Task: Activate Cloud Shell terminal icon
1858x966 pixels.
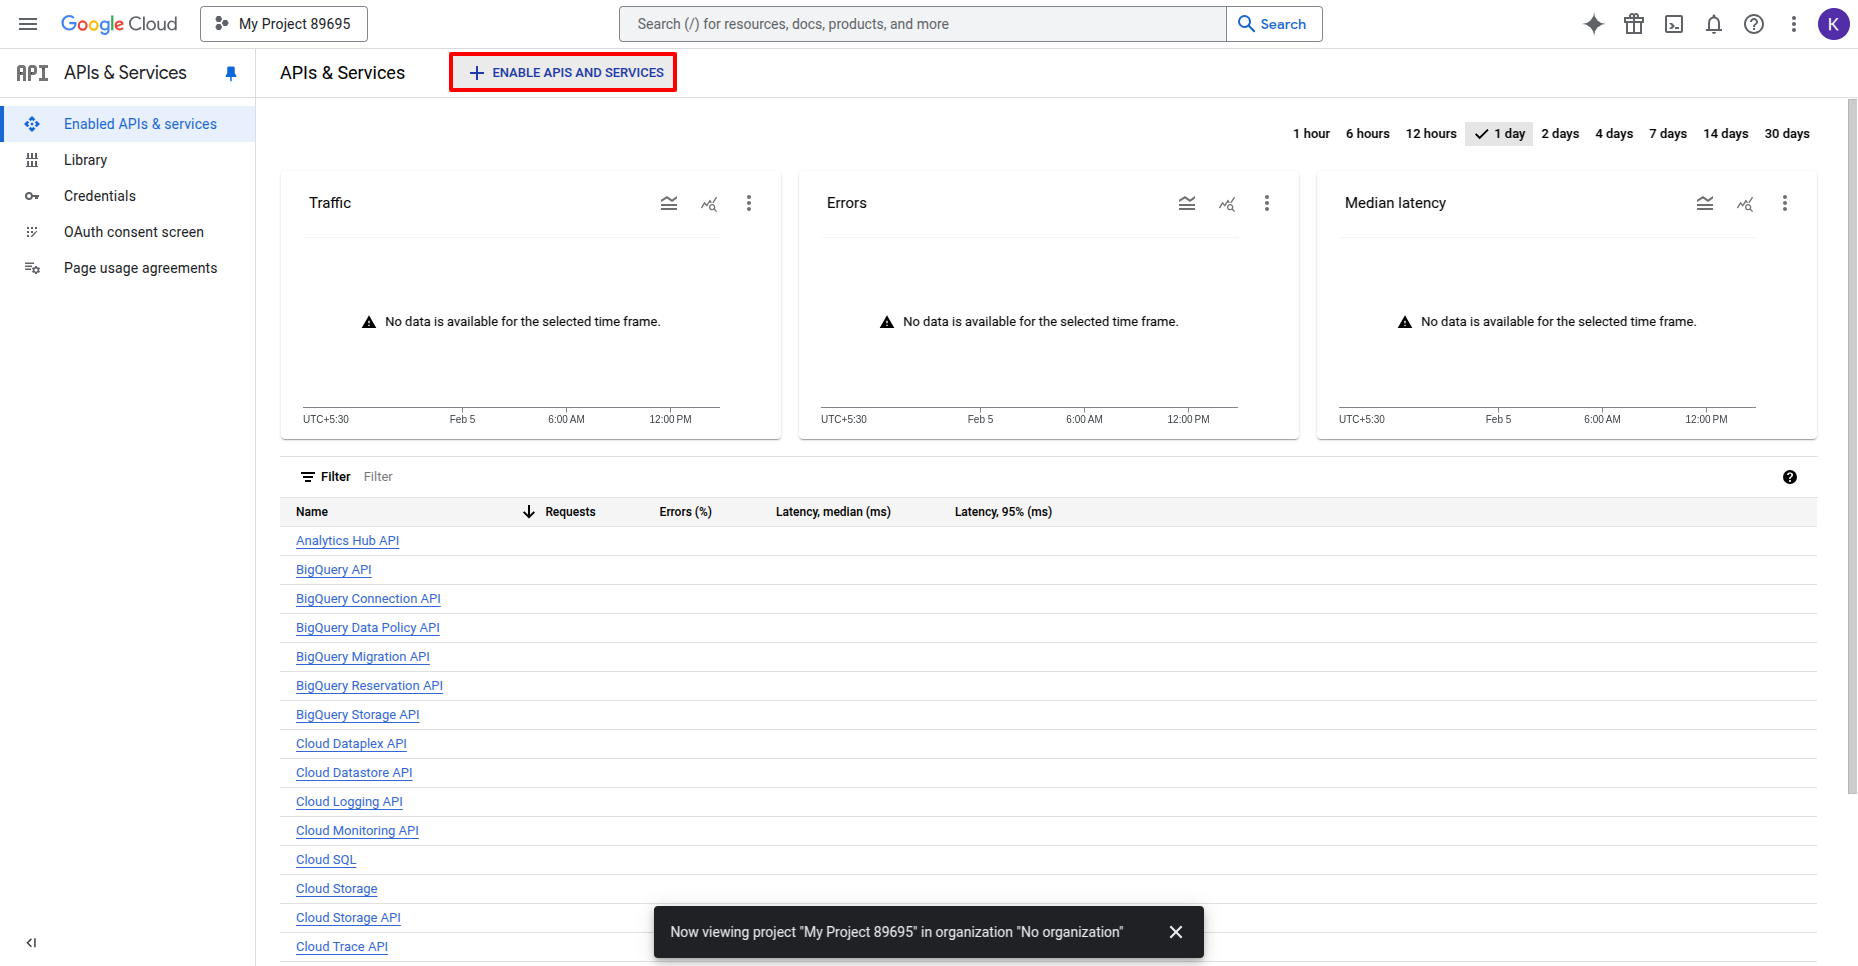Action: coord(1674,24)
